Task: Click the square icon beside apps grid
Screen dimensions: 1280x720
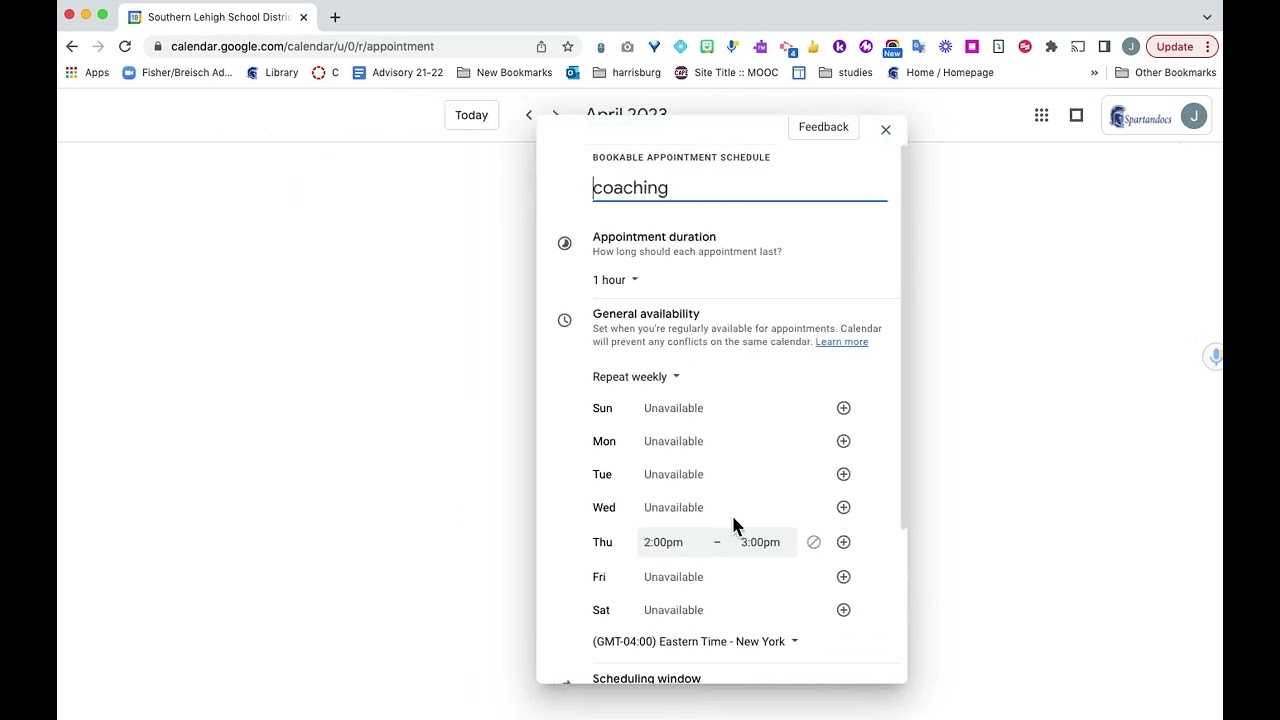Action: point(1076,116)
